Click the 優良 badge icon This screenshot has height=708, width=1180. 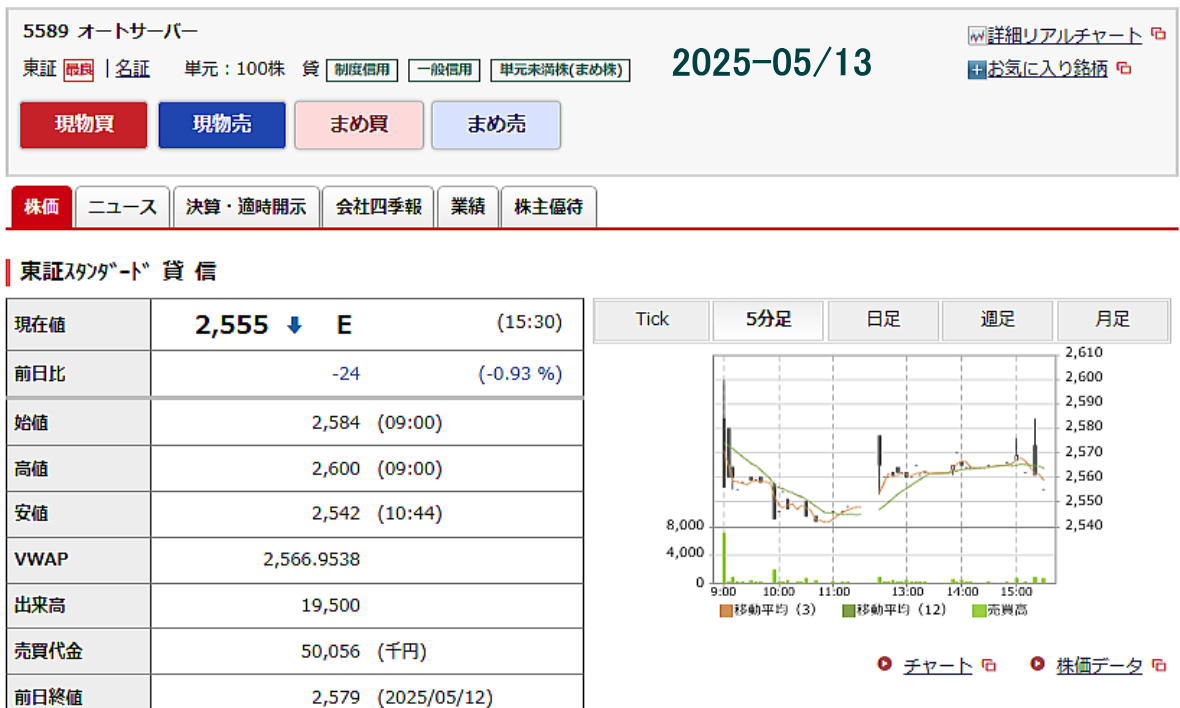click(78, 70)
